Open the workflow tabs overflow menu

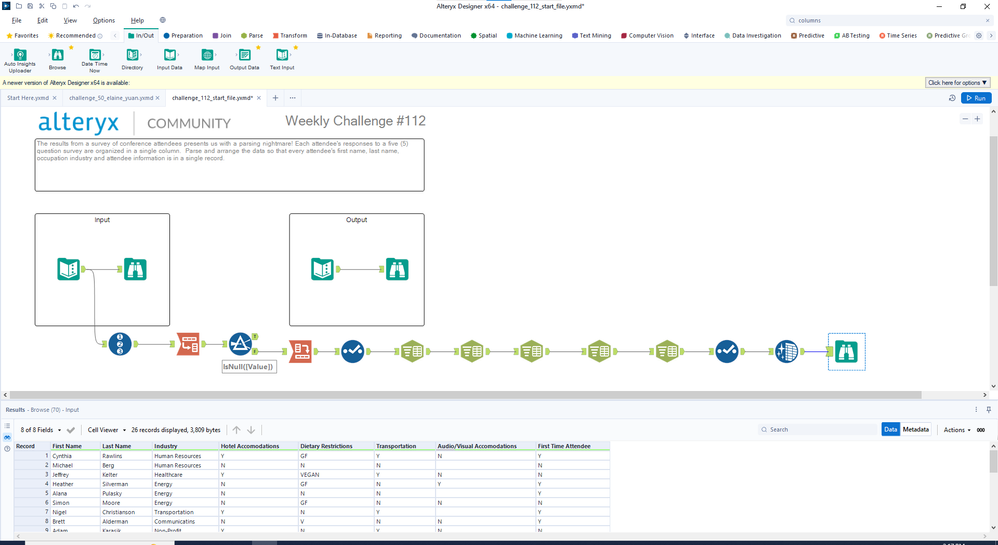tap(292, 98)
